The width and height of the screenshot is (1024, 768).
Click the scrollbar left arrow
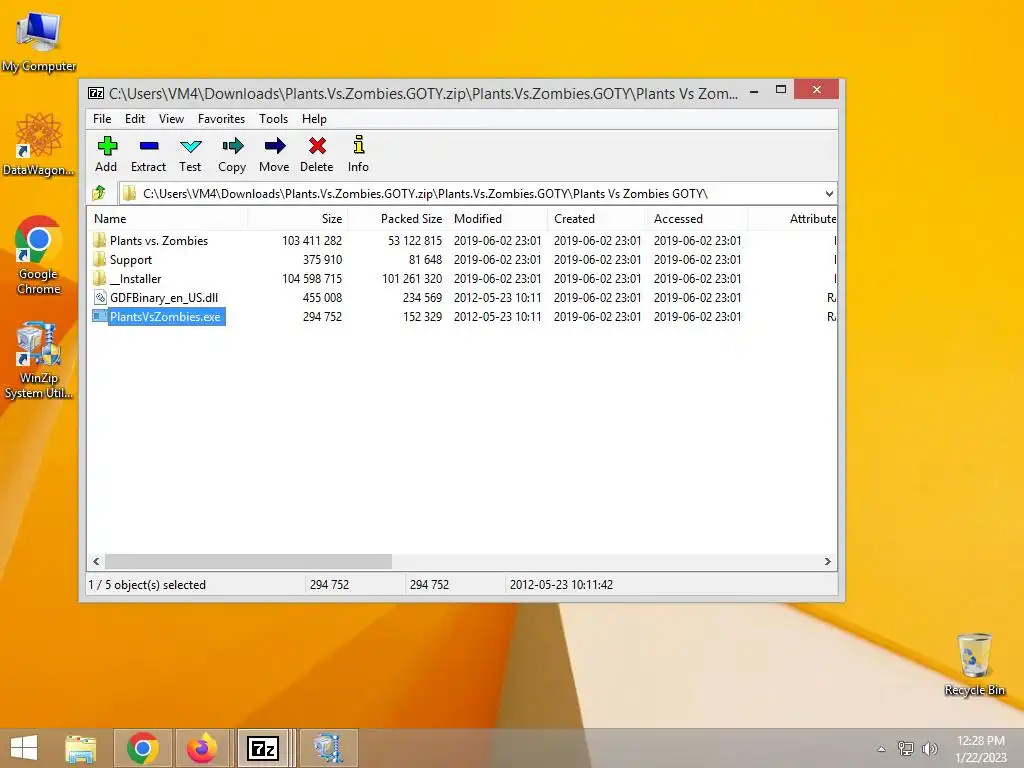pyautogui.click(x=97, y=561)
